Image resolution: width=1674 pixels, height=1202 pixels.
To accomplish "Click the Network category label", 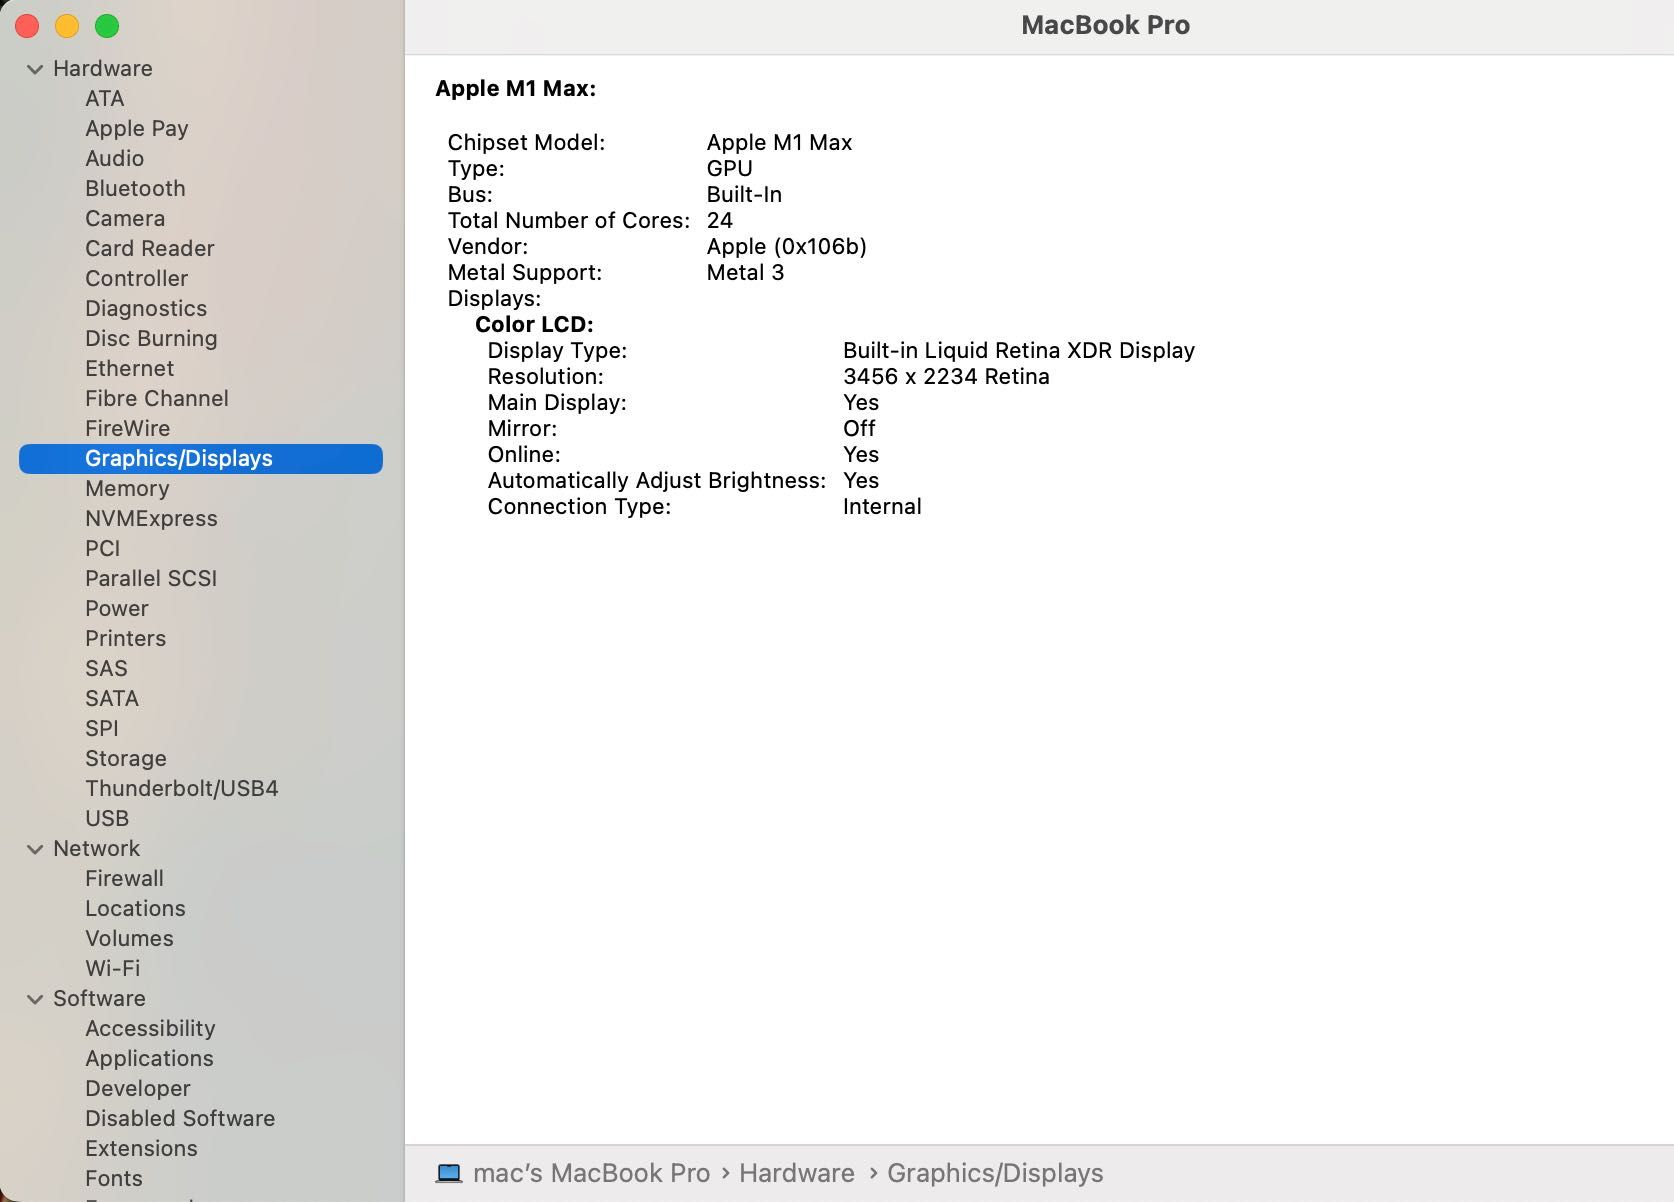I will click(97, 848).
